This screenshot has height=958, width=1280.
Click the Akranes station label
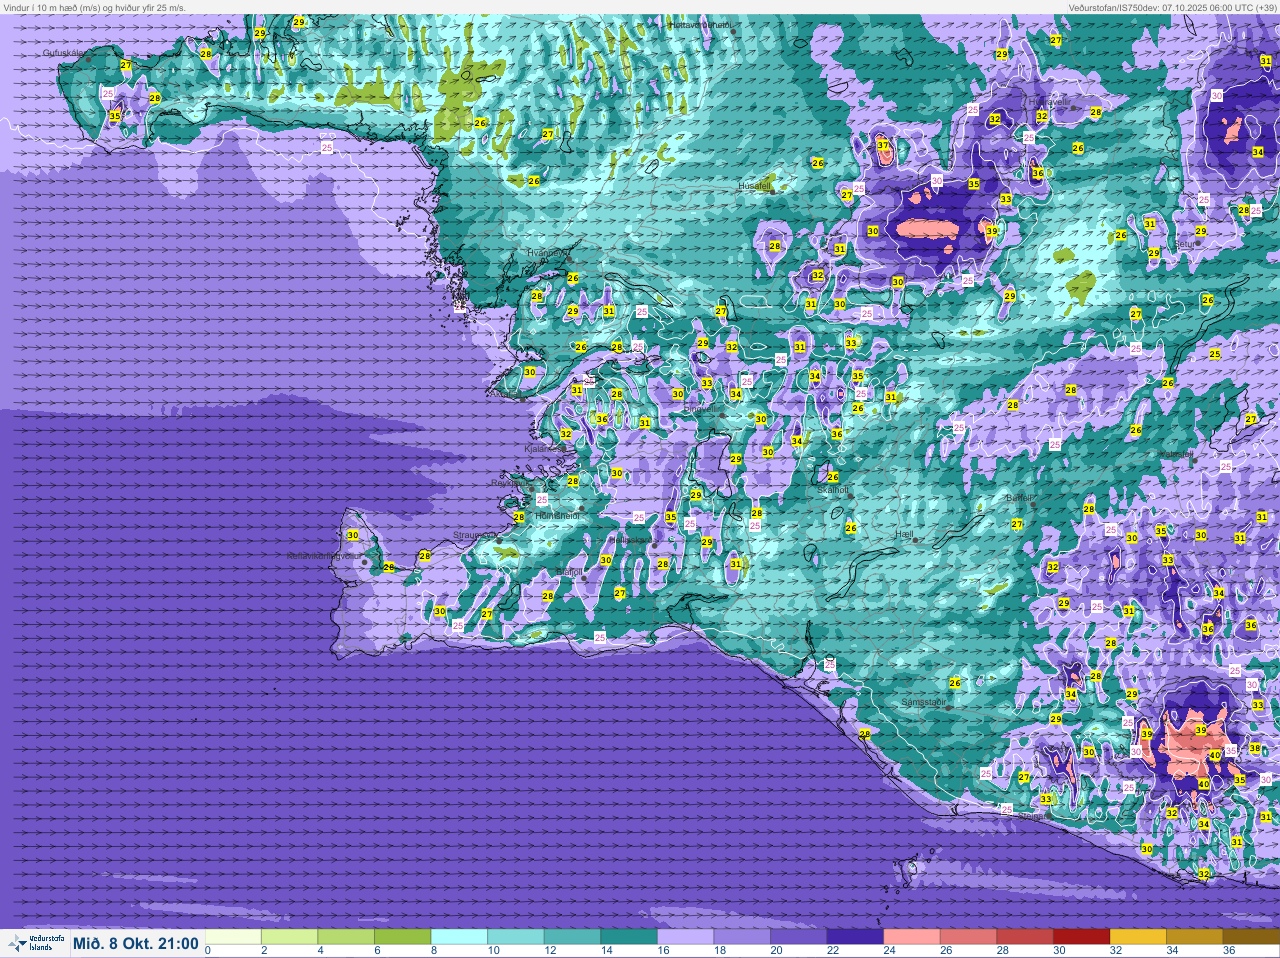tap(505, 394)
